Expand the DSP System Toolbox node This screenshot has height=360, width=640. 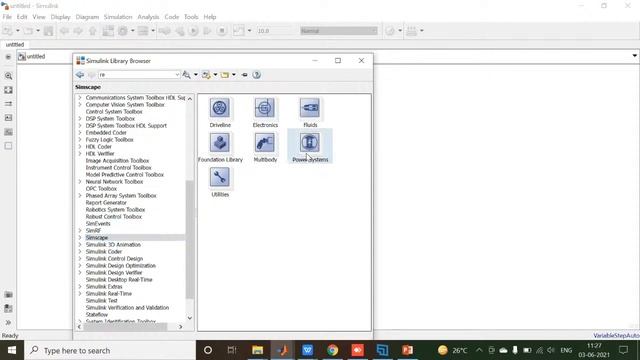(80, 118)
